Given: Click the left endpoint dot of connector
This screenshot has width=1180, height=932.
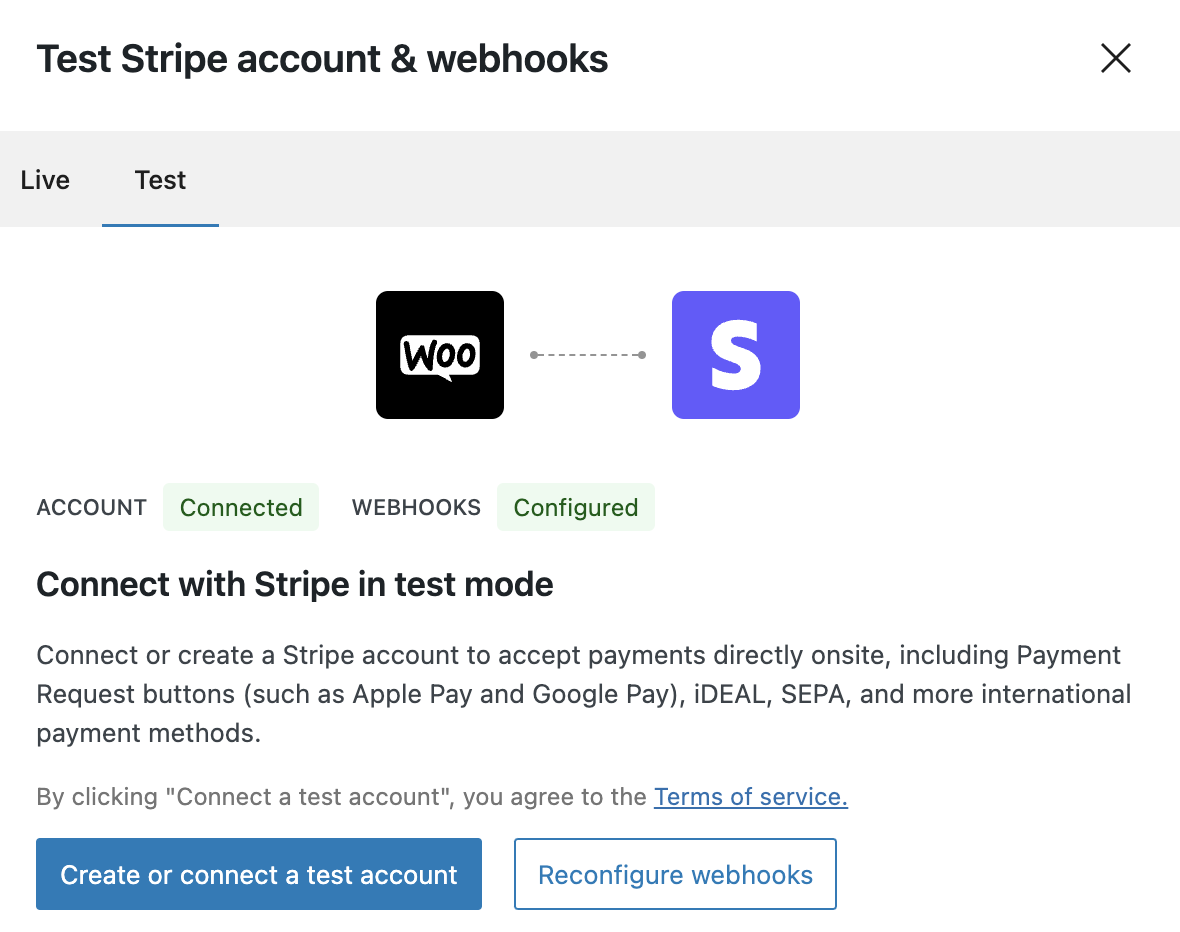Looking at the screenshot, I should [534, 355].
